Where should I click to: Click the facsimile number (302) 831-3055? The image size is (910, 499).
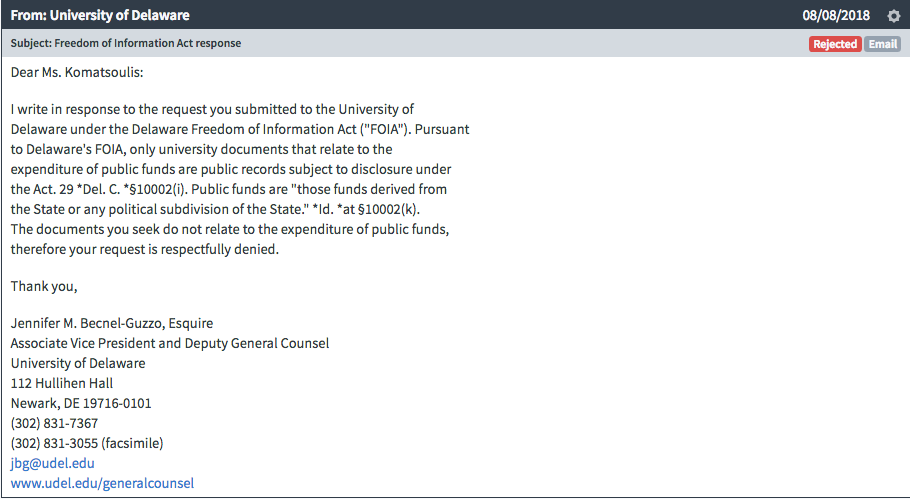tap(87, 443)
